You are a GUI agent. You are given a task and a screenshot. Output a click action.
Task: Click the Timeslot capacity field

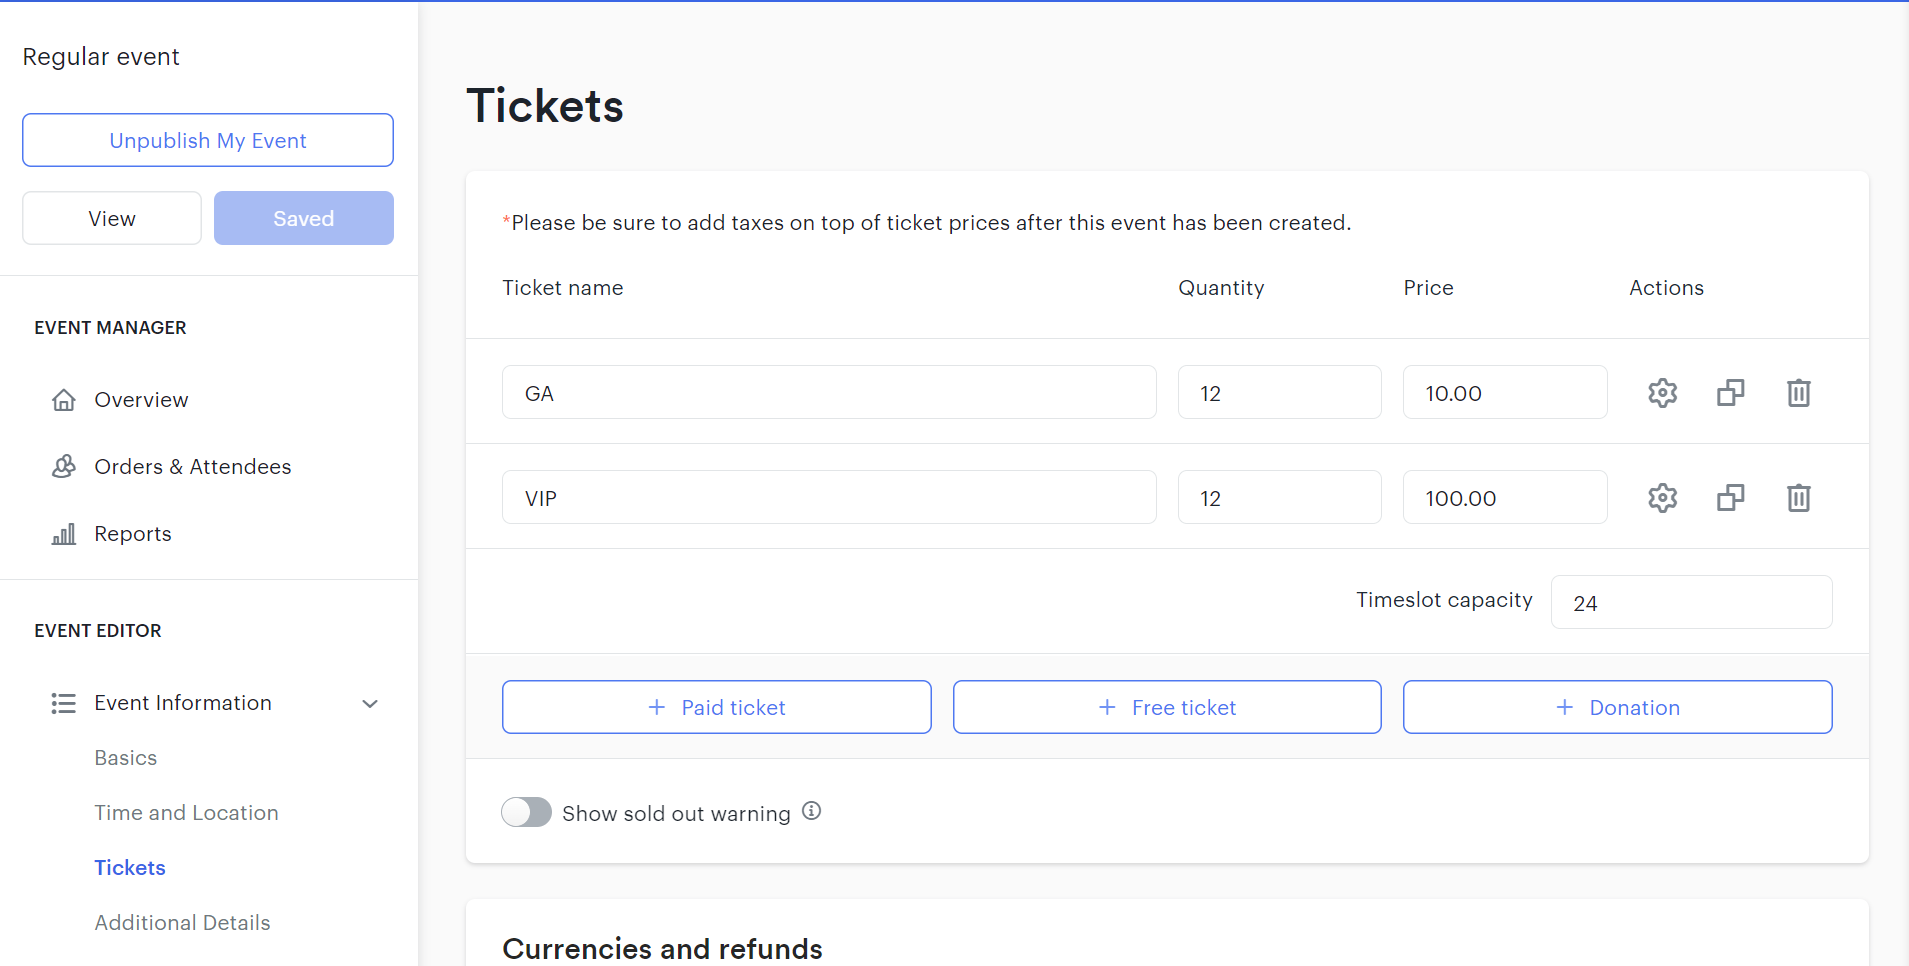tap(1691, 602)
